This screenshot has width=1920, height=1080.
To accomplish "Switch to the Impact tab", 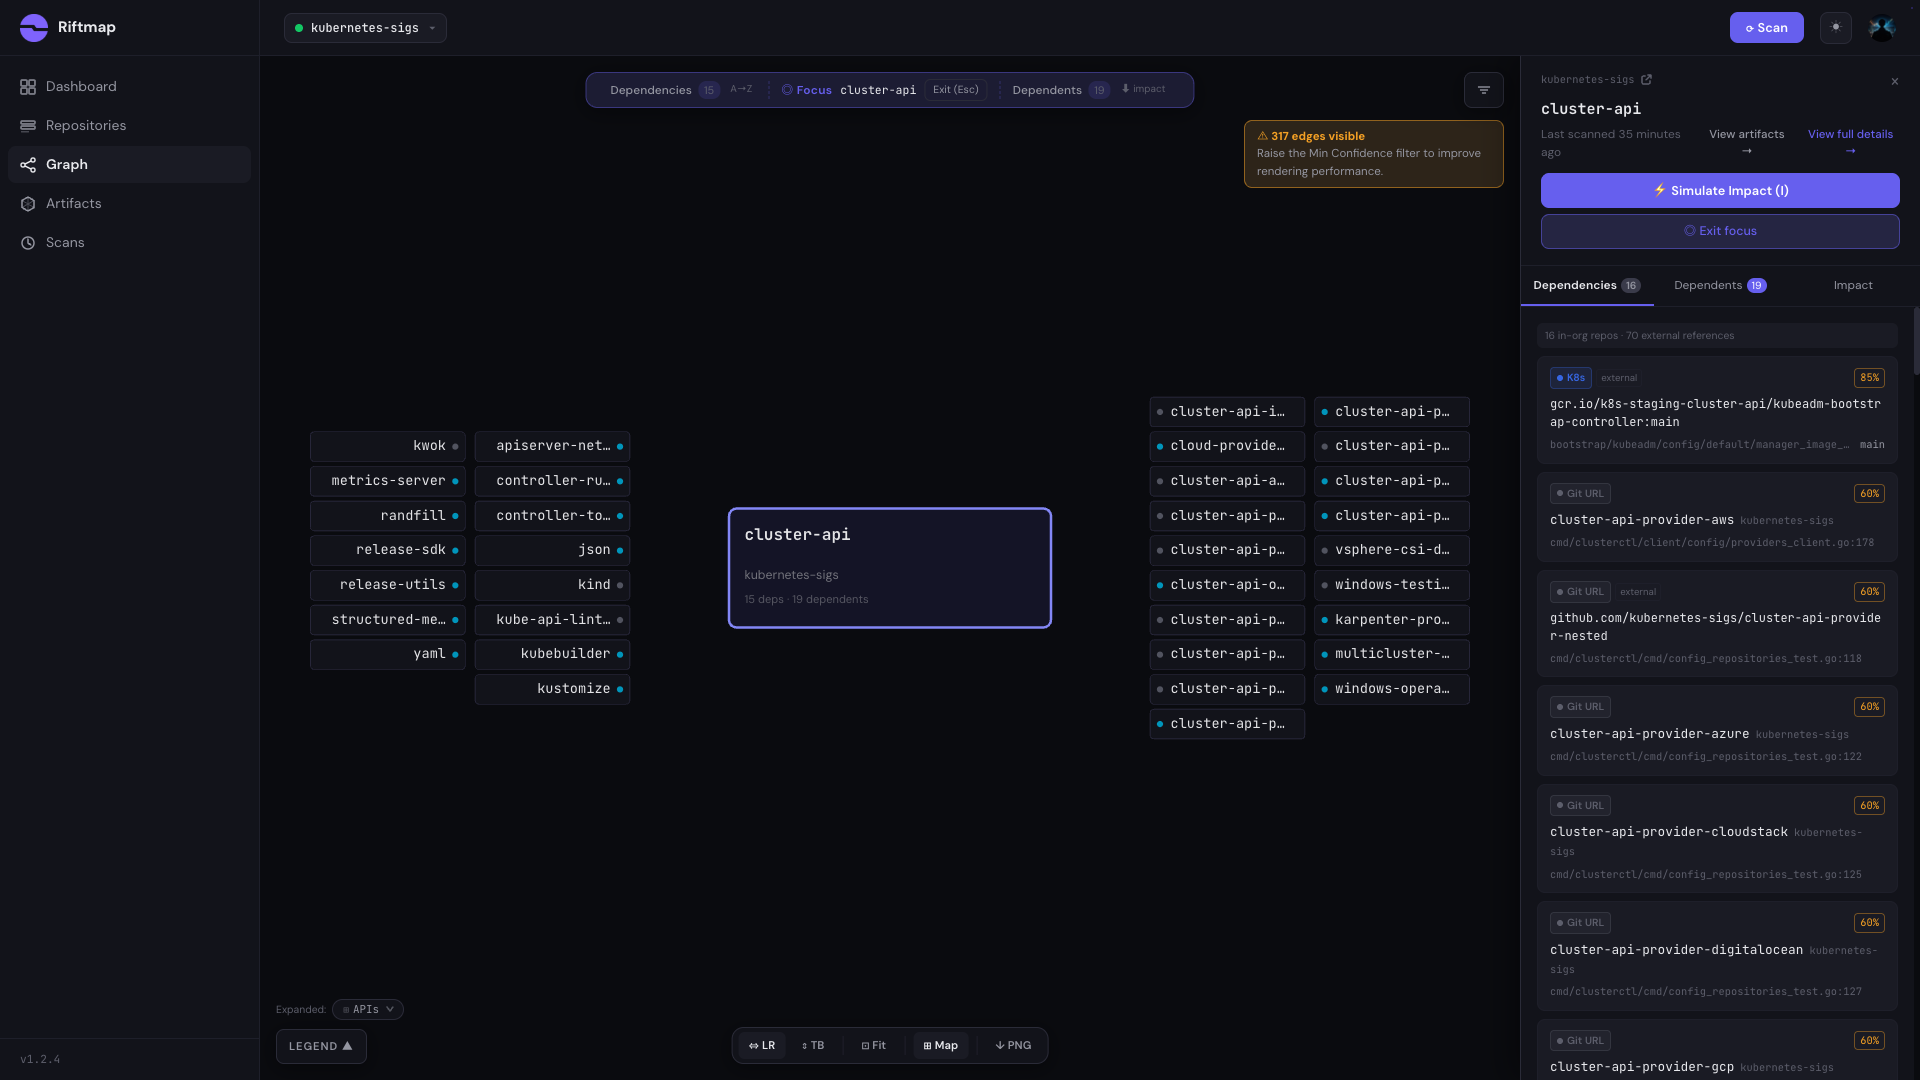I will point(1853,286).
